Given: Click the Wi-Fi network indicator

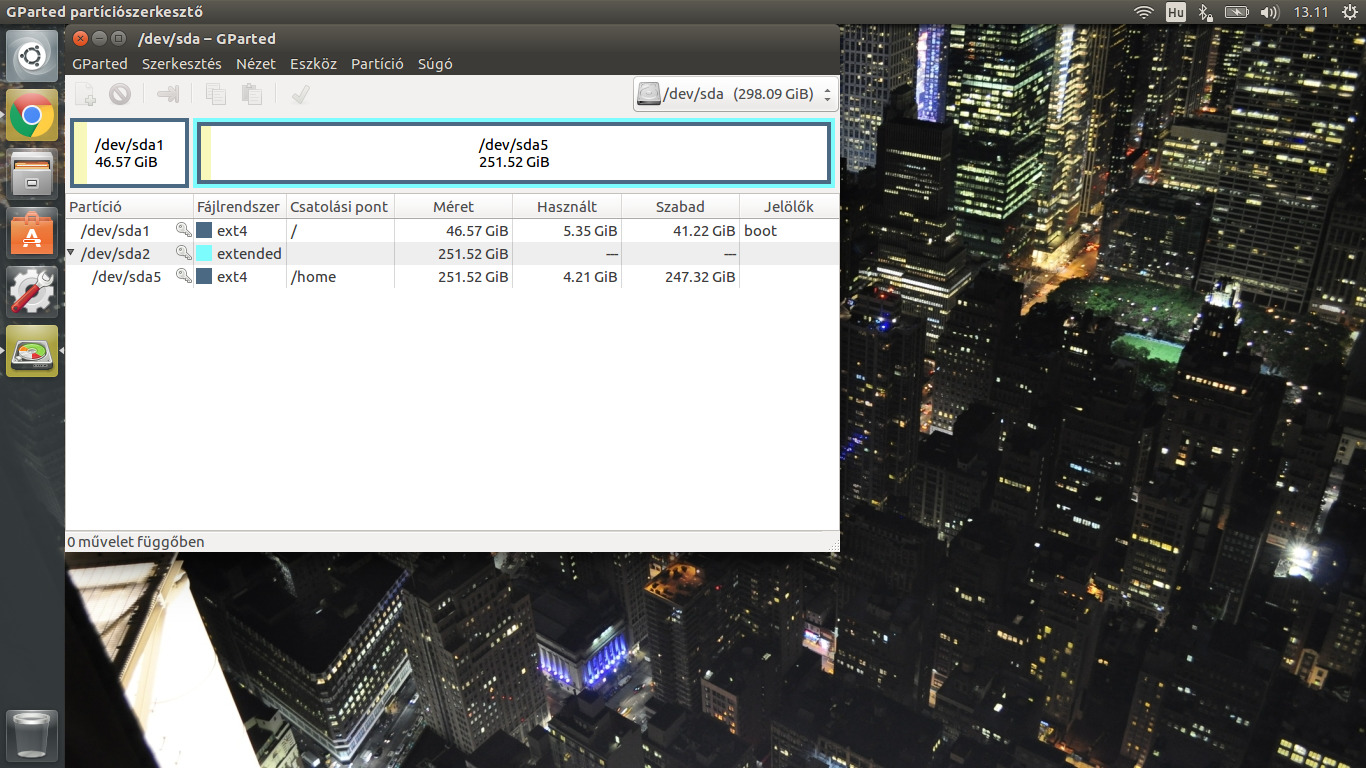Looking at the screenshot, I should [x=1144, y=12].
